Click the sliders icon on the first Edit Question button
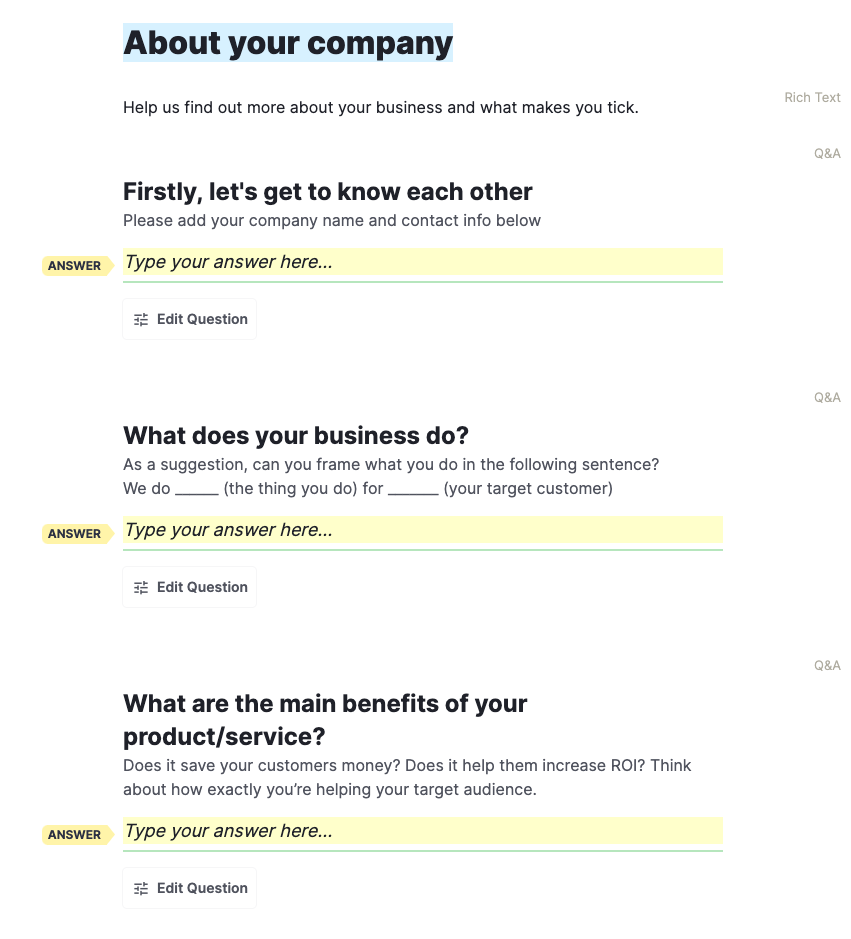 click(x=140, y=319)
